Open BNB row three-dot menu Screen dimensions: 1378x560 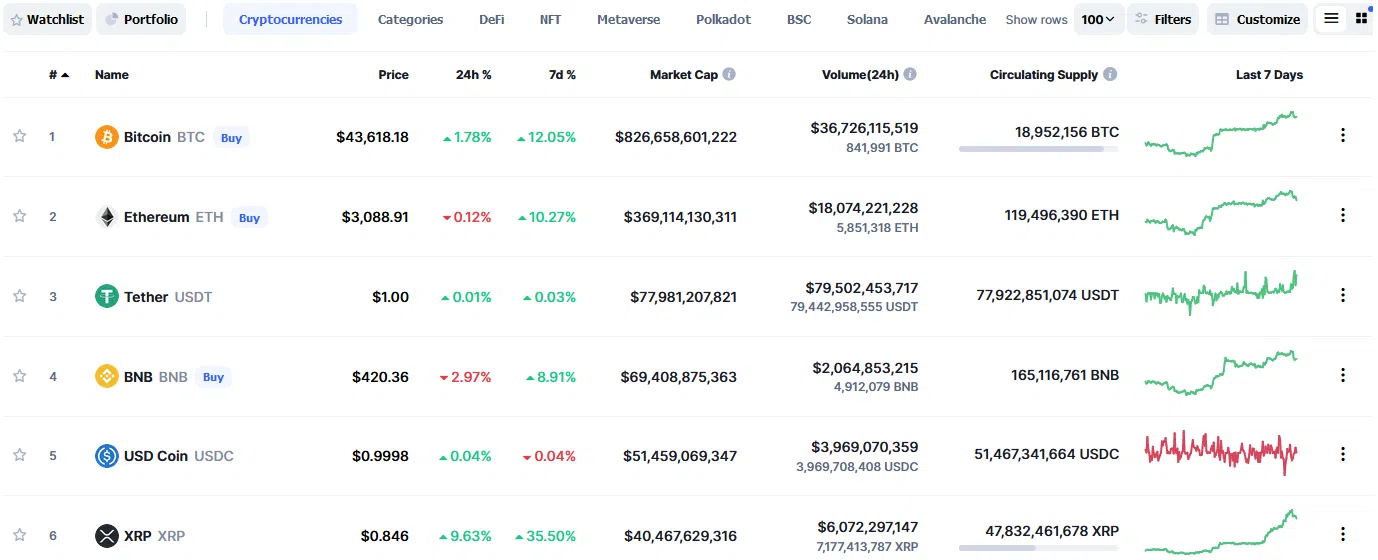click(x=1343, y=375)
